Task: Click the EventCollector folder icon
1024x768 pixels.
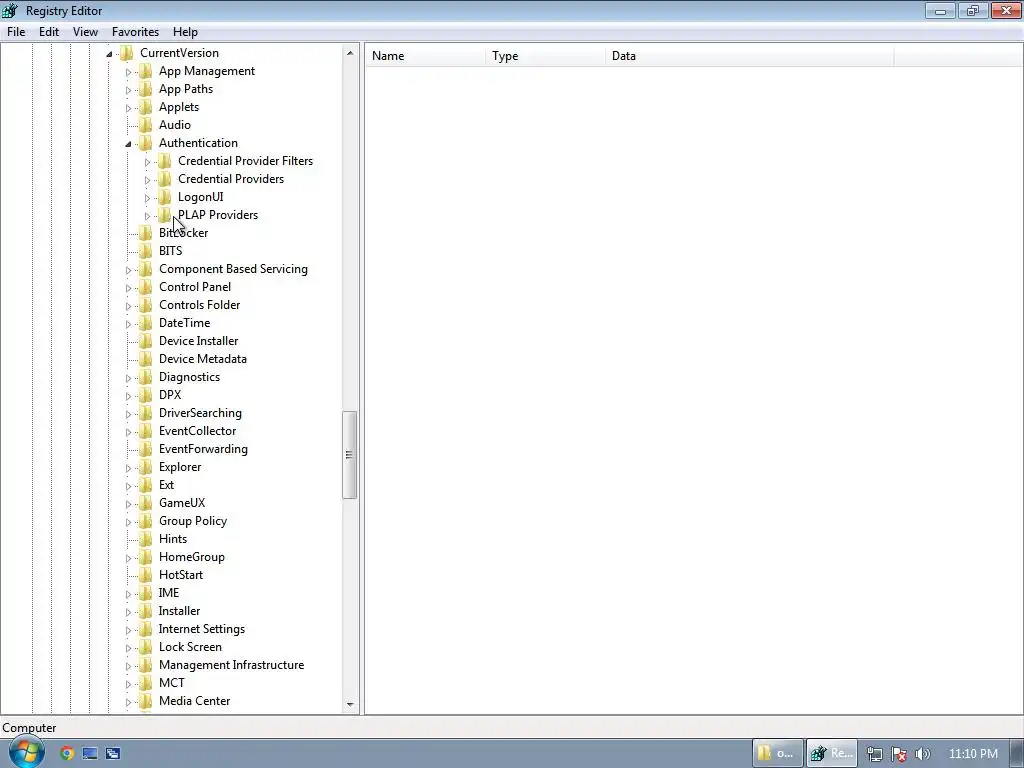Action: tap(146, 431)
